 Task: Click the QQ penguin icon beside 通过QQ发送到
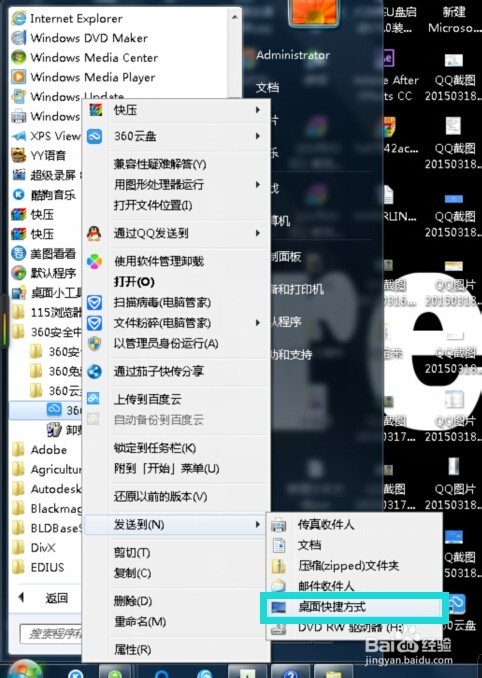click(x=94, y=233)
